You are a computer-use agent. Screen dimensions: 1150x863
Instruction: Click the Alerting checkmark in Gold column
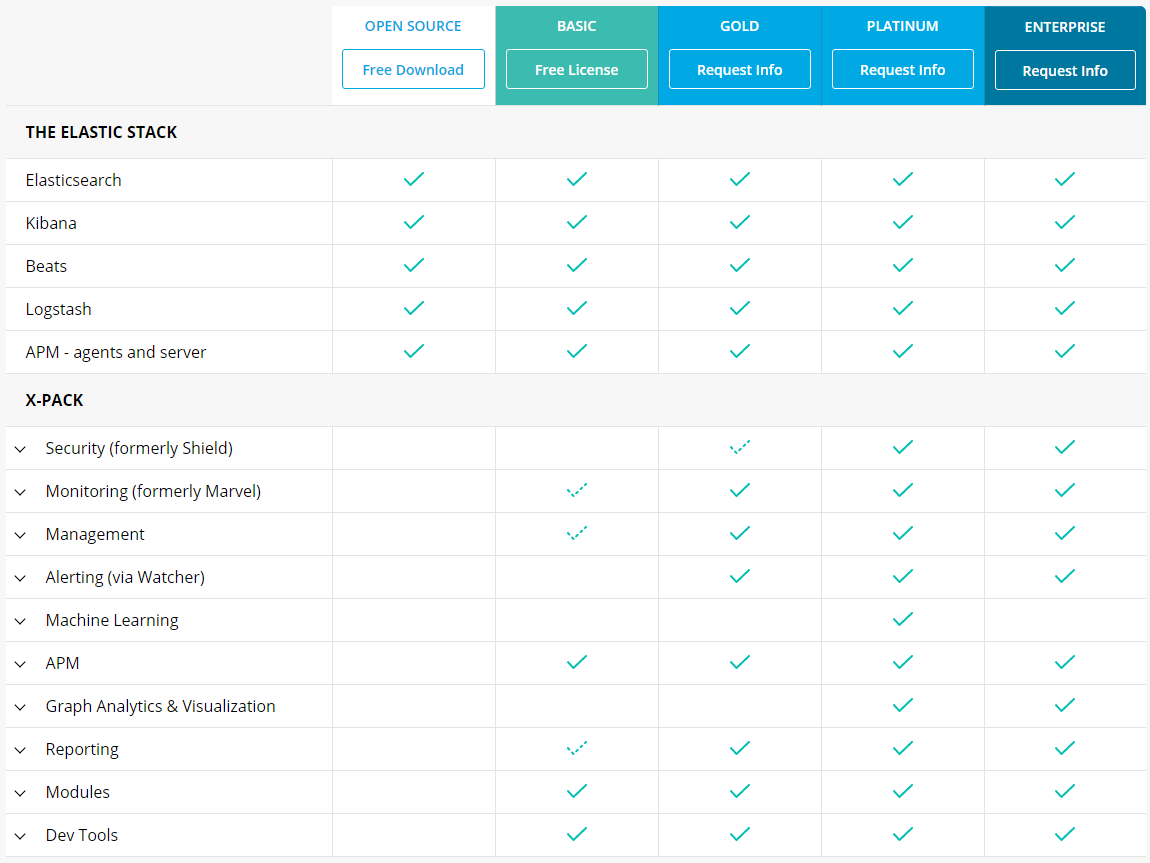tap(739, 576)
